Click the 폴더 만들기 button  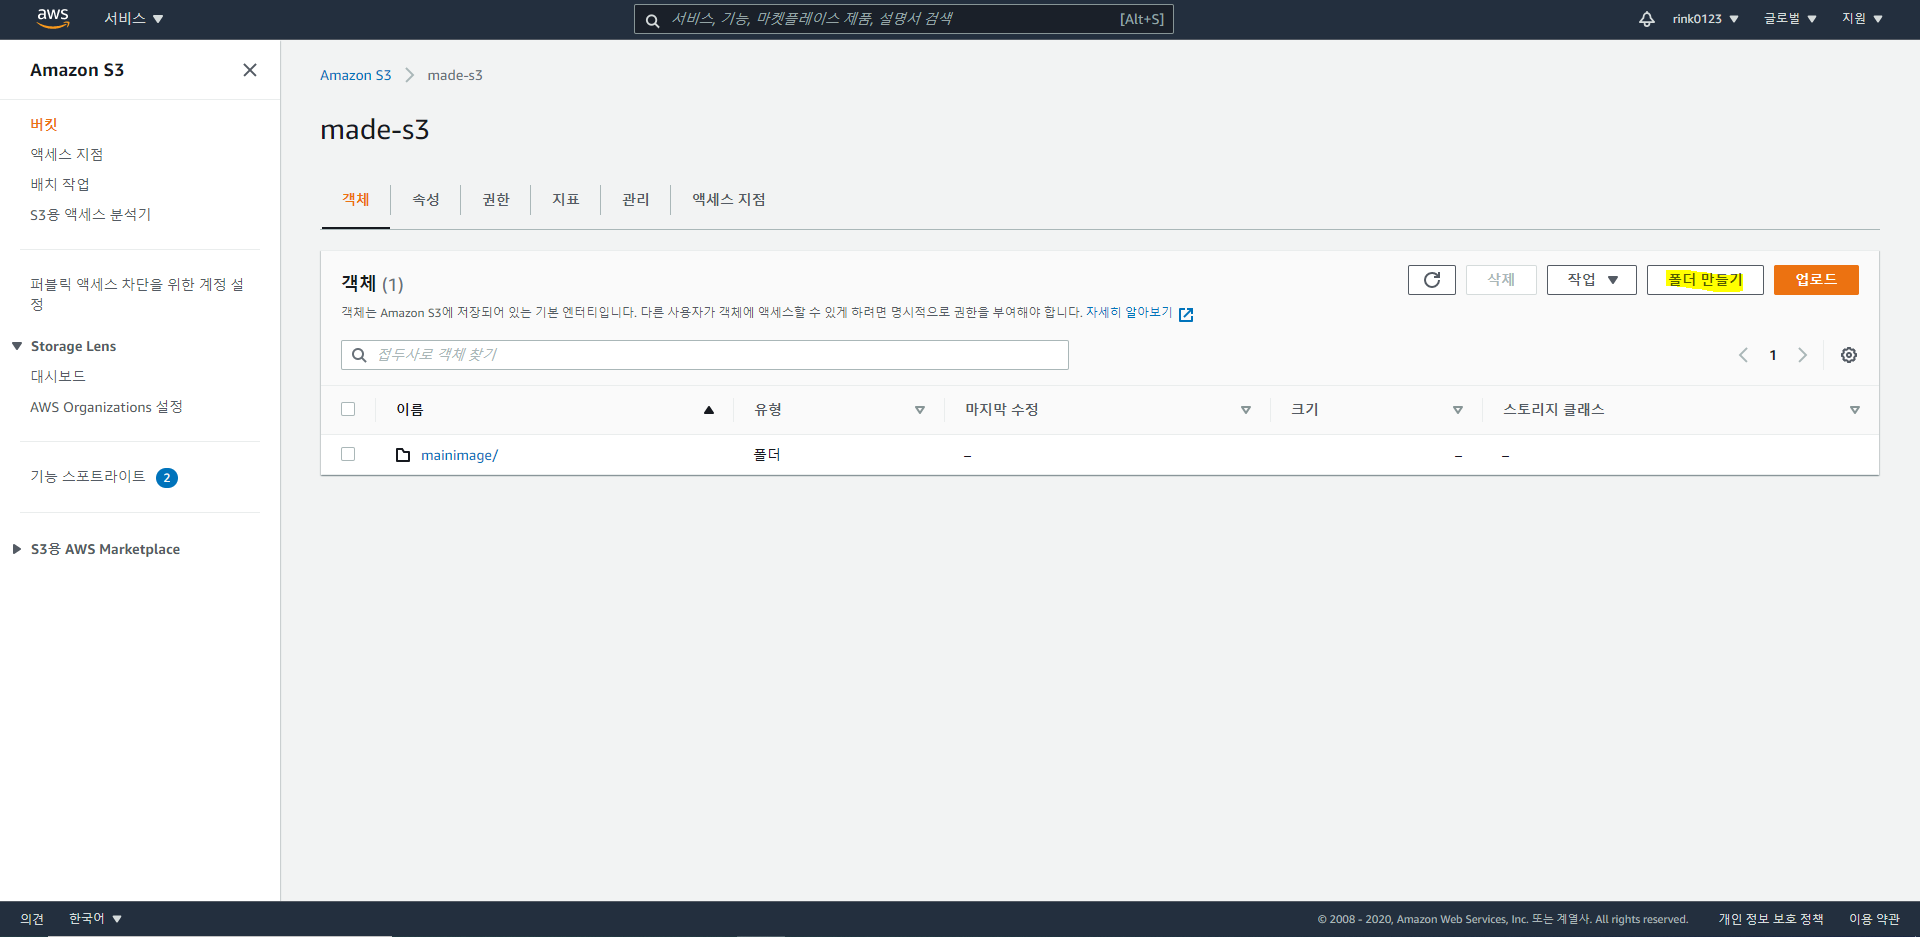pyautogui.click(x=1705, y=280)
